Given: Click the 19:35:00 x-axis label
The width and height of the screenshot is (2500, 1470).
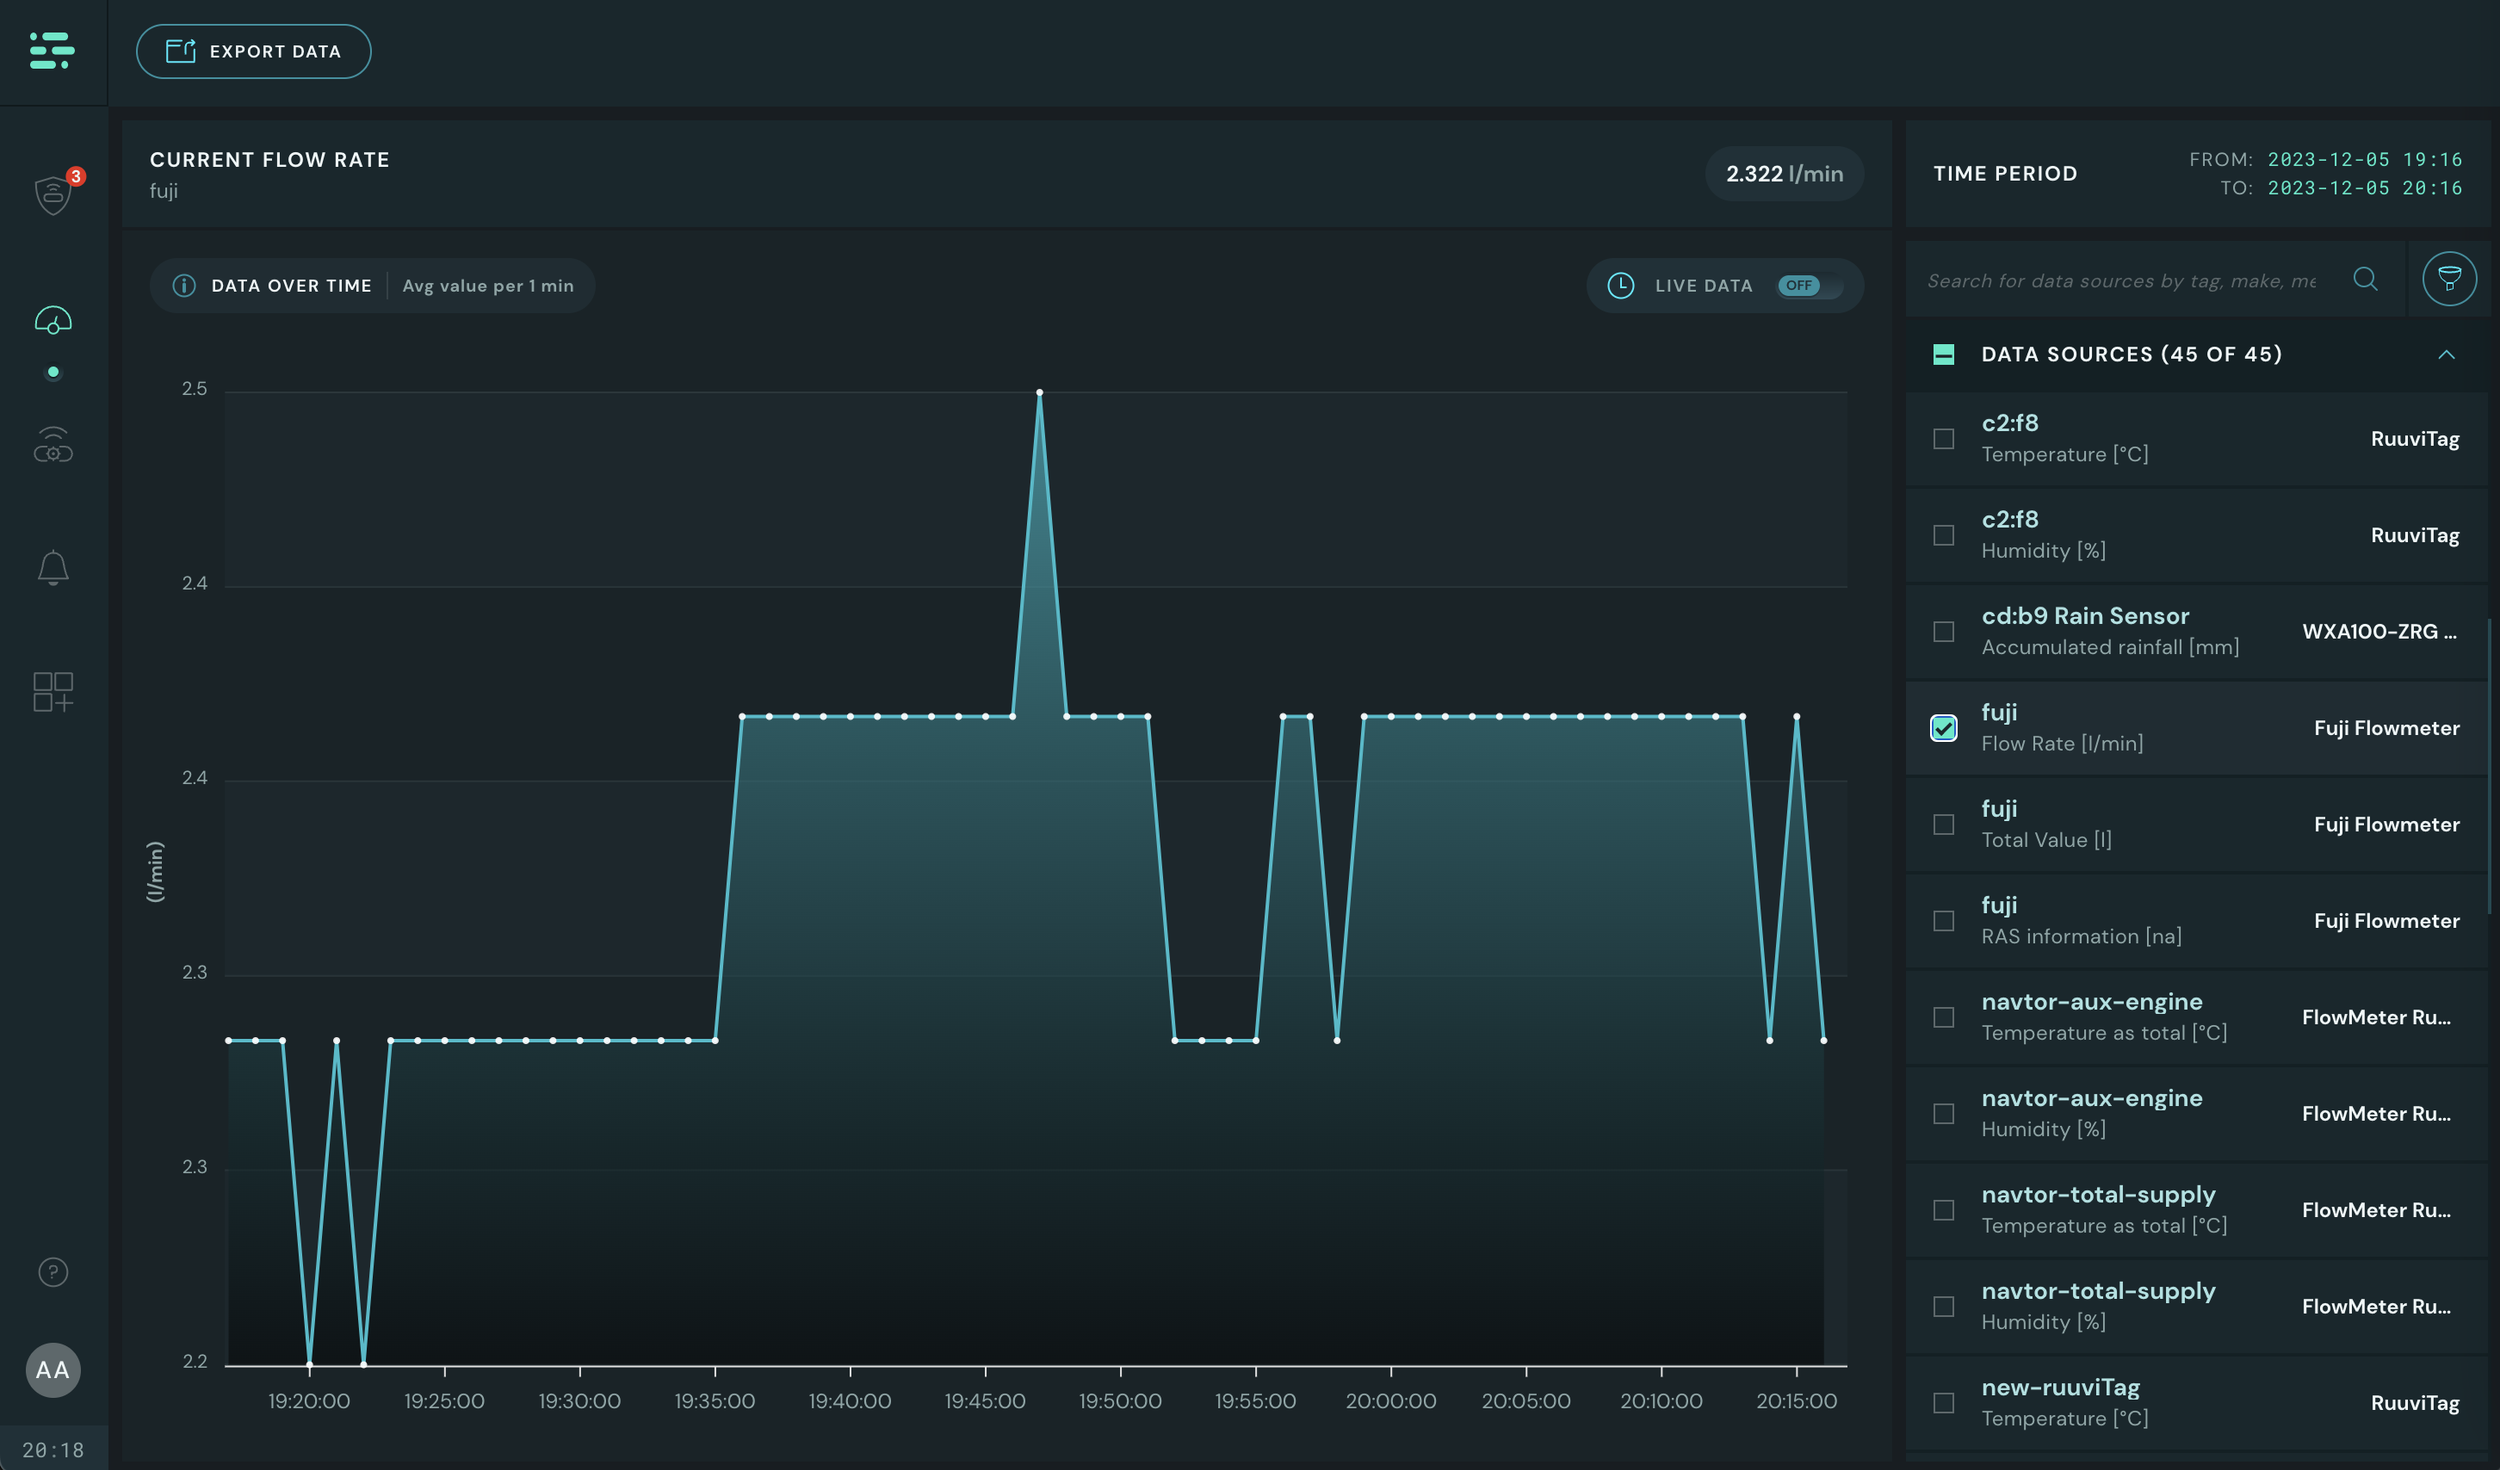Looking at the screenshot, I should point(714,1402).
